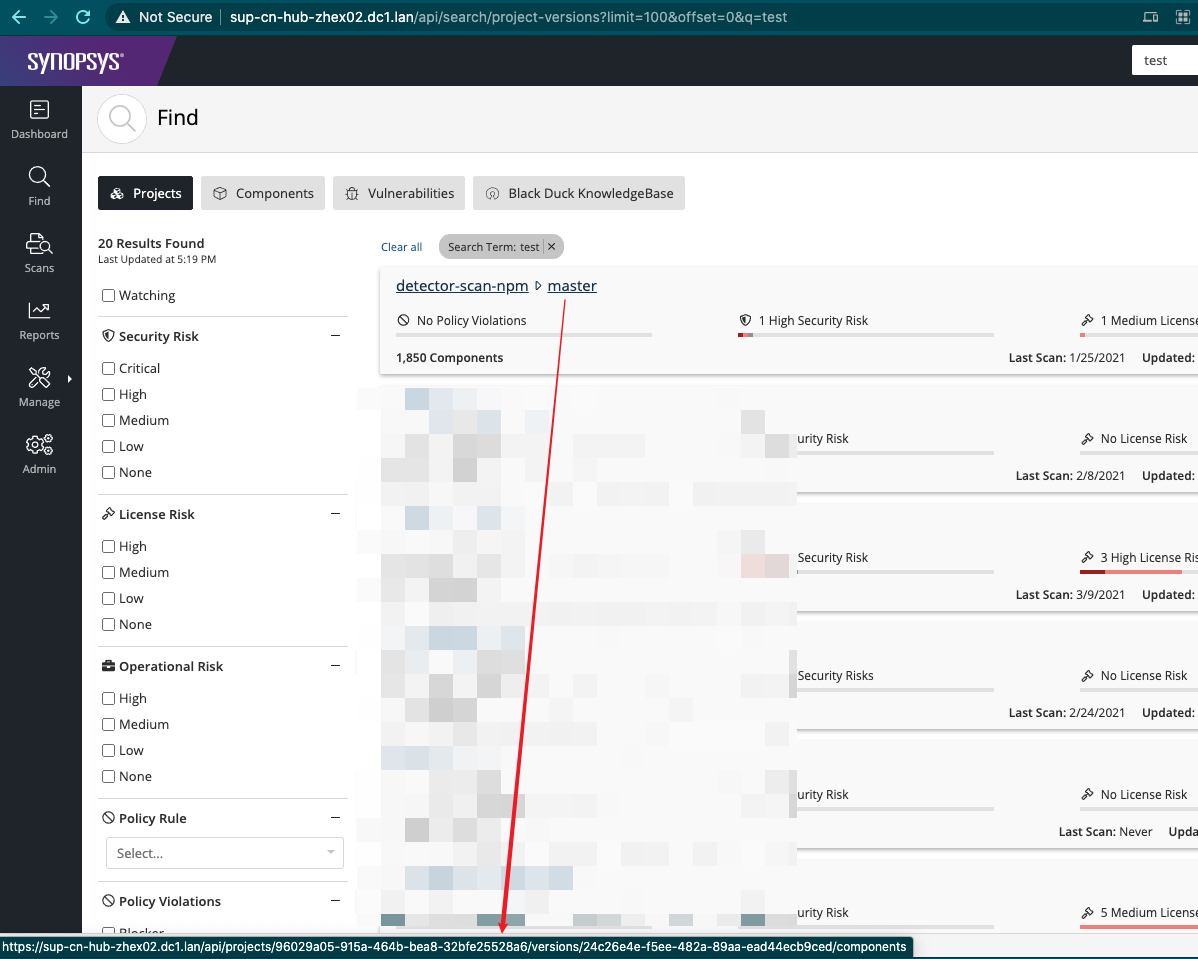This screenshot has width=1198, height=959.
Task: Check Low under Security Risk
Action: pos(108,446)
